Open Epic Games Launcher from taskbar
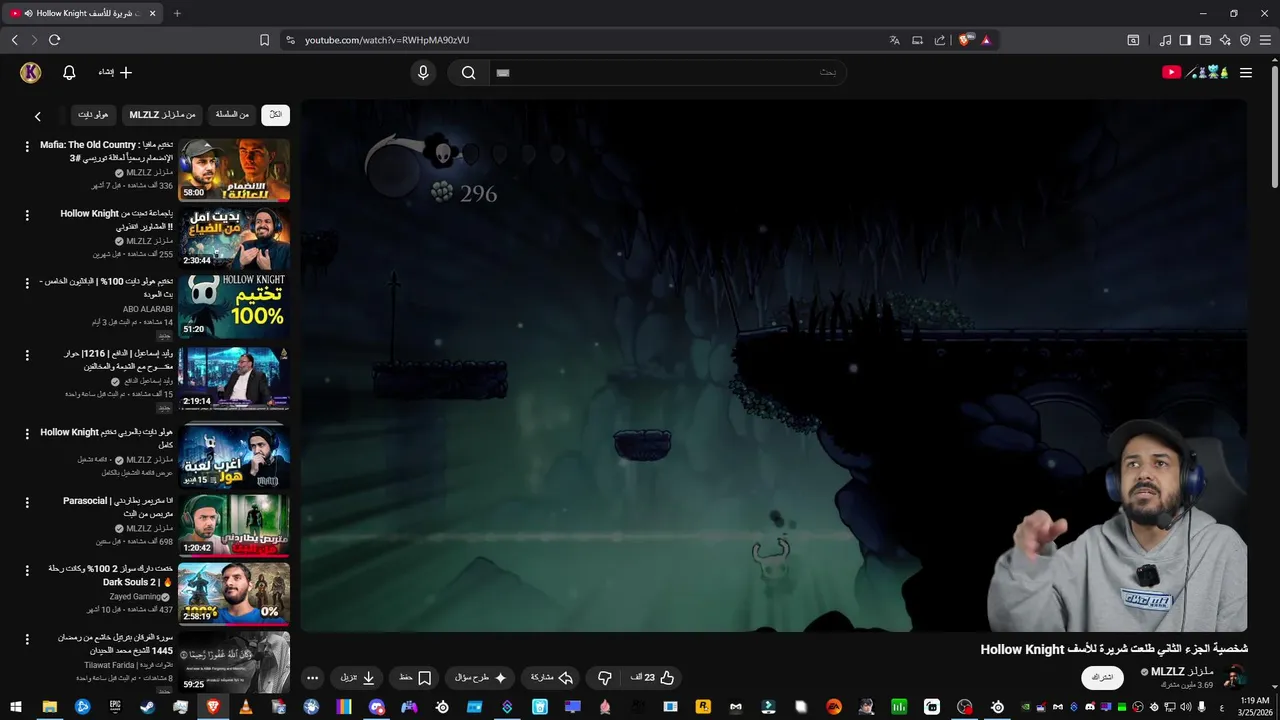 pyautogui.click(x=115, y=707)
